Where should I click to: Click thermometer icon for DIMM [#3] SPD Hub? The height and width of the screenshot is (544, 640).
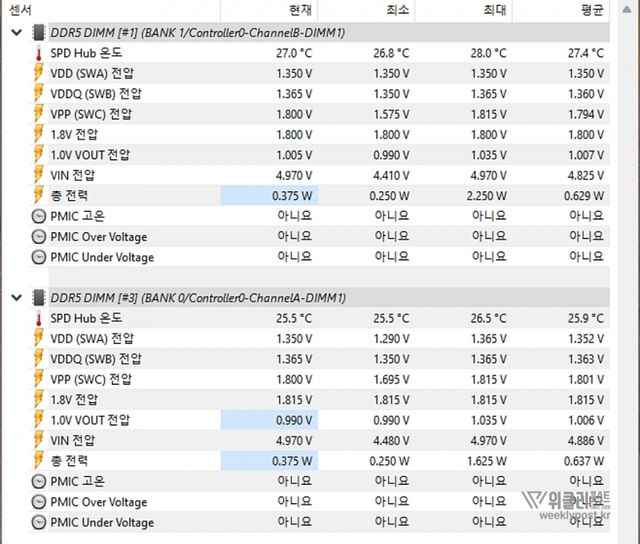38,318
